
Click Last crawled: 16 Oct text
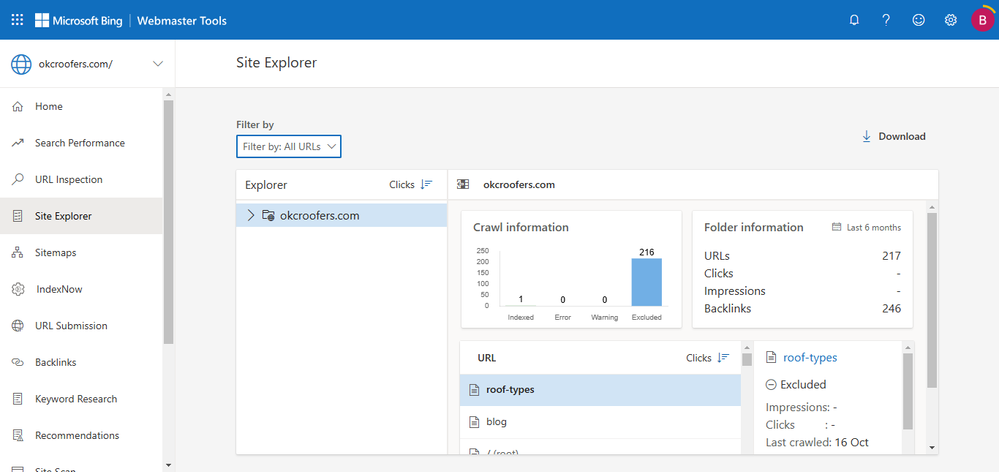(x=817, y=443)
